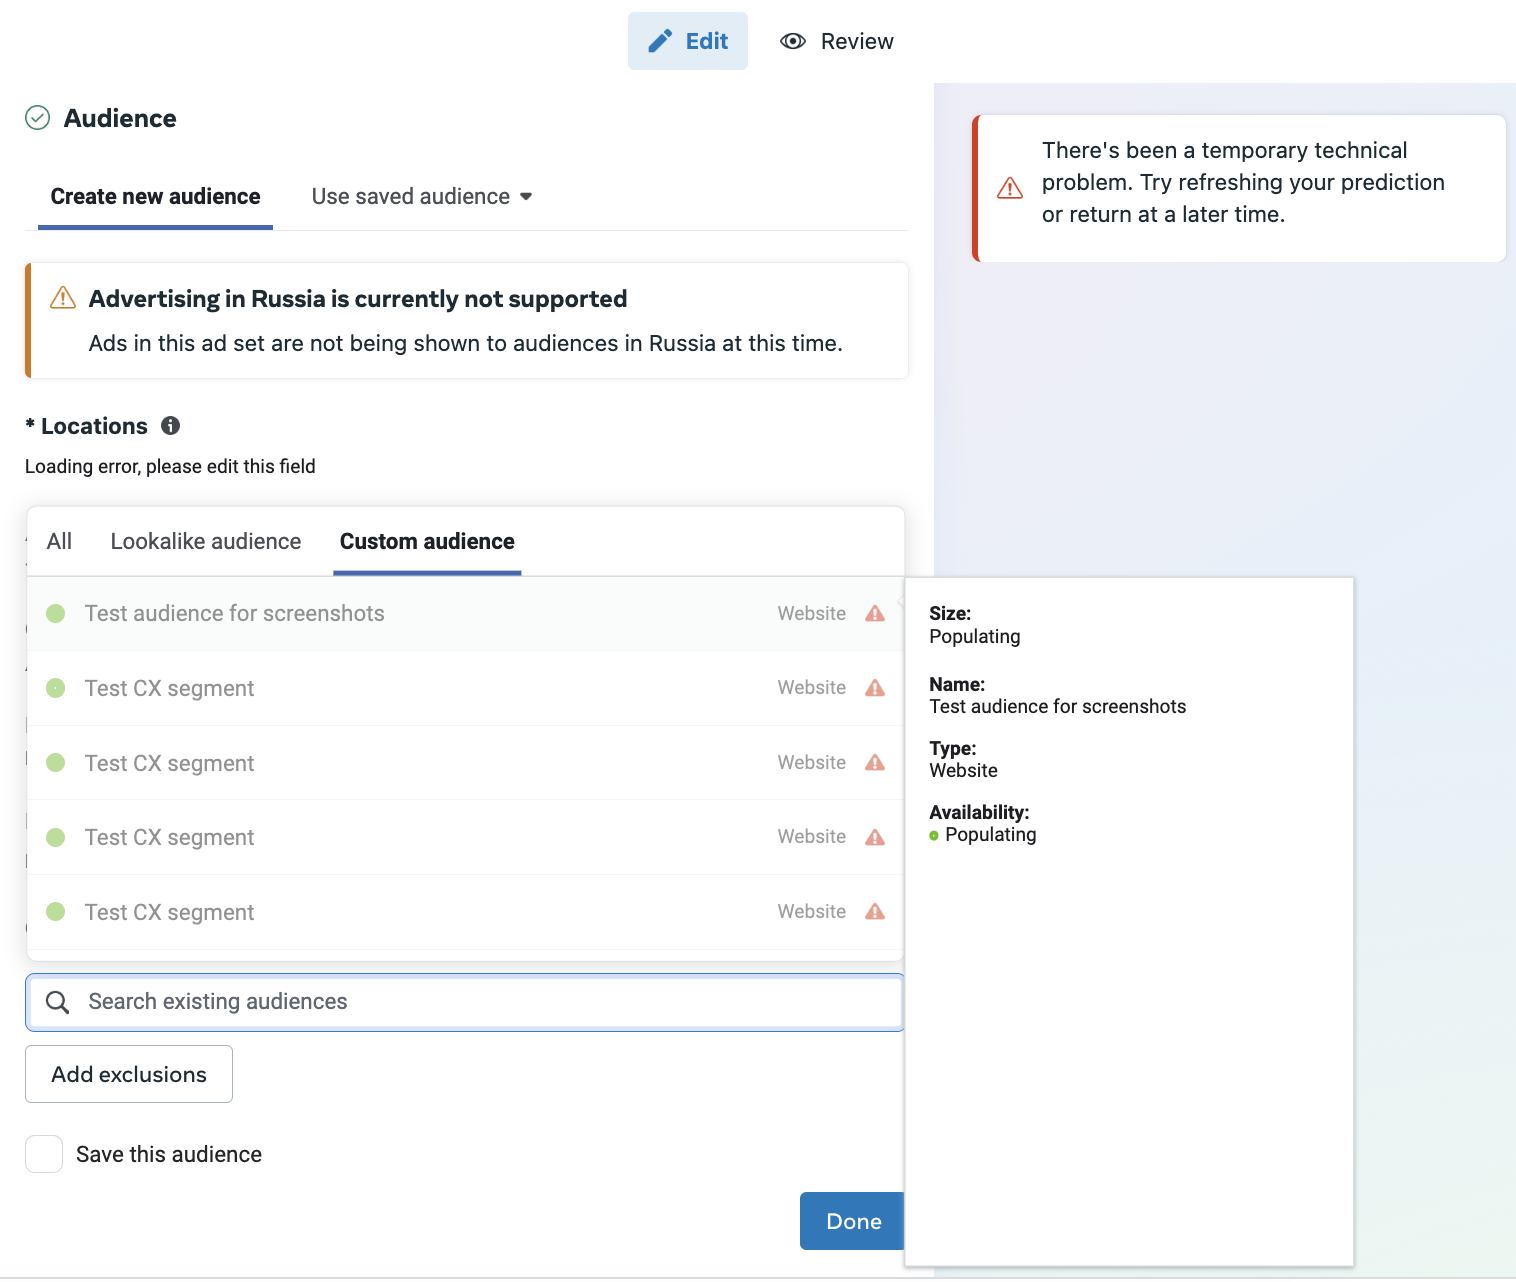Select the Custom audience tab

click(427, 541)
